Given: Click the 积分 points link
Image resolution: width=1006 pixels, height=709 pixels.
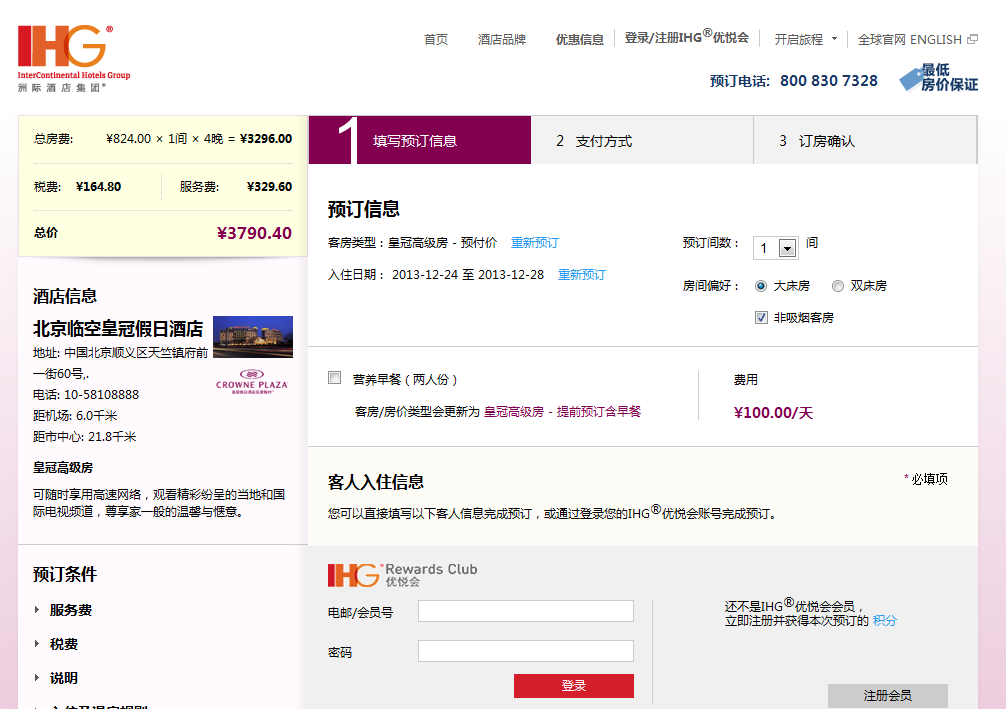Looking at the screenshot, I should click(885, 620).
